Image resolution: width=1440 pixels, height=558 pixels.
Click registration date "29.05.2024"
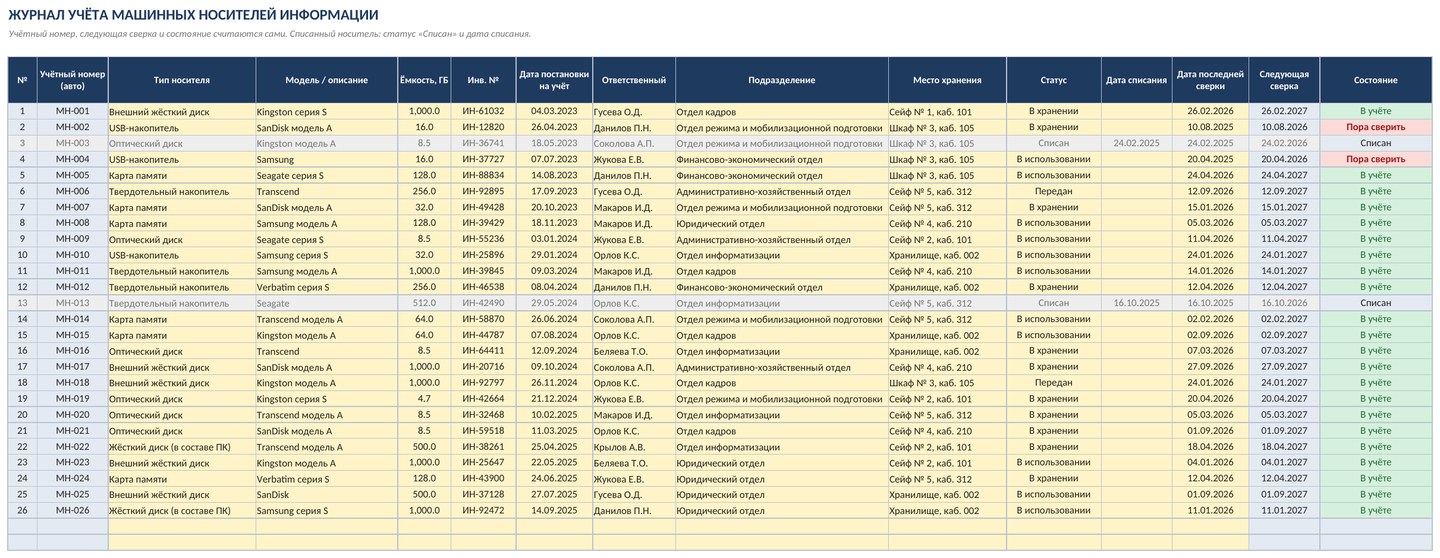pyautogui.click(x=554, y=303)
